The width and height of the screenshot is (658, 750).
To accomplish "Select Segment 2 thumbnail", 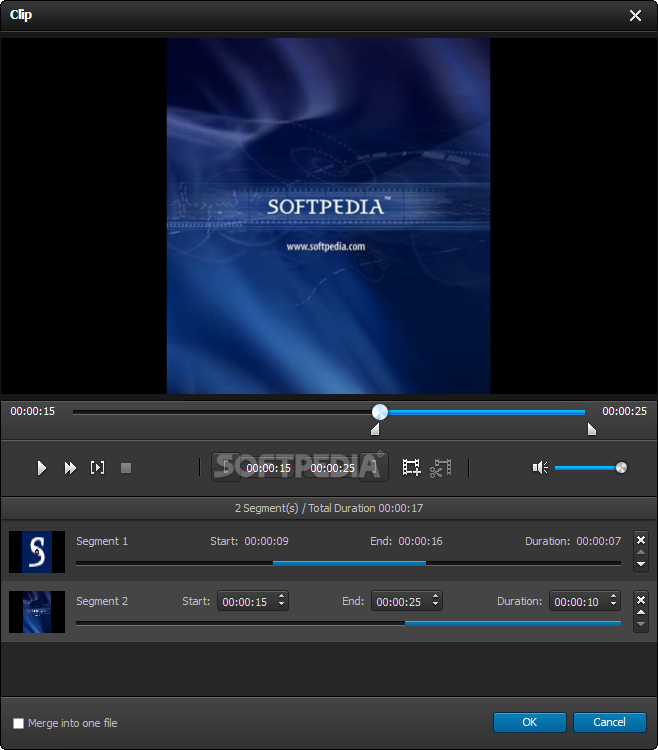I will pos(37,612).
